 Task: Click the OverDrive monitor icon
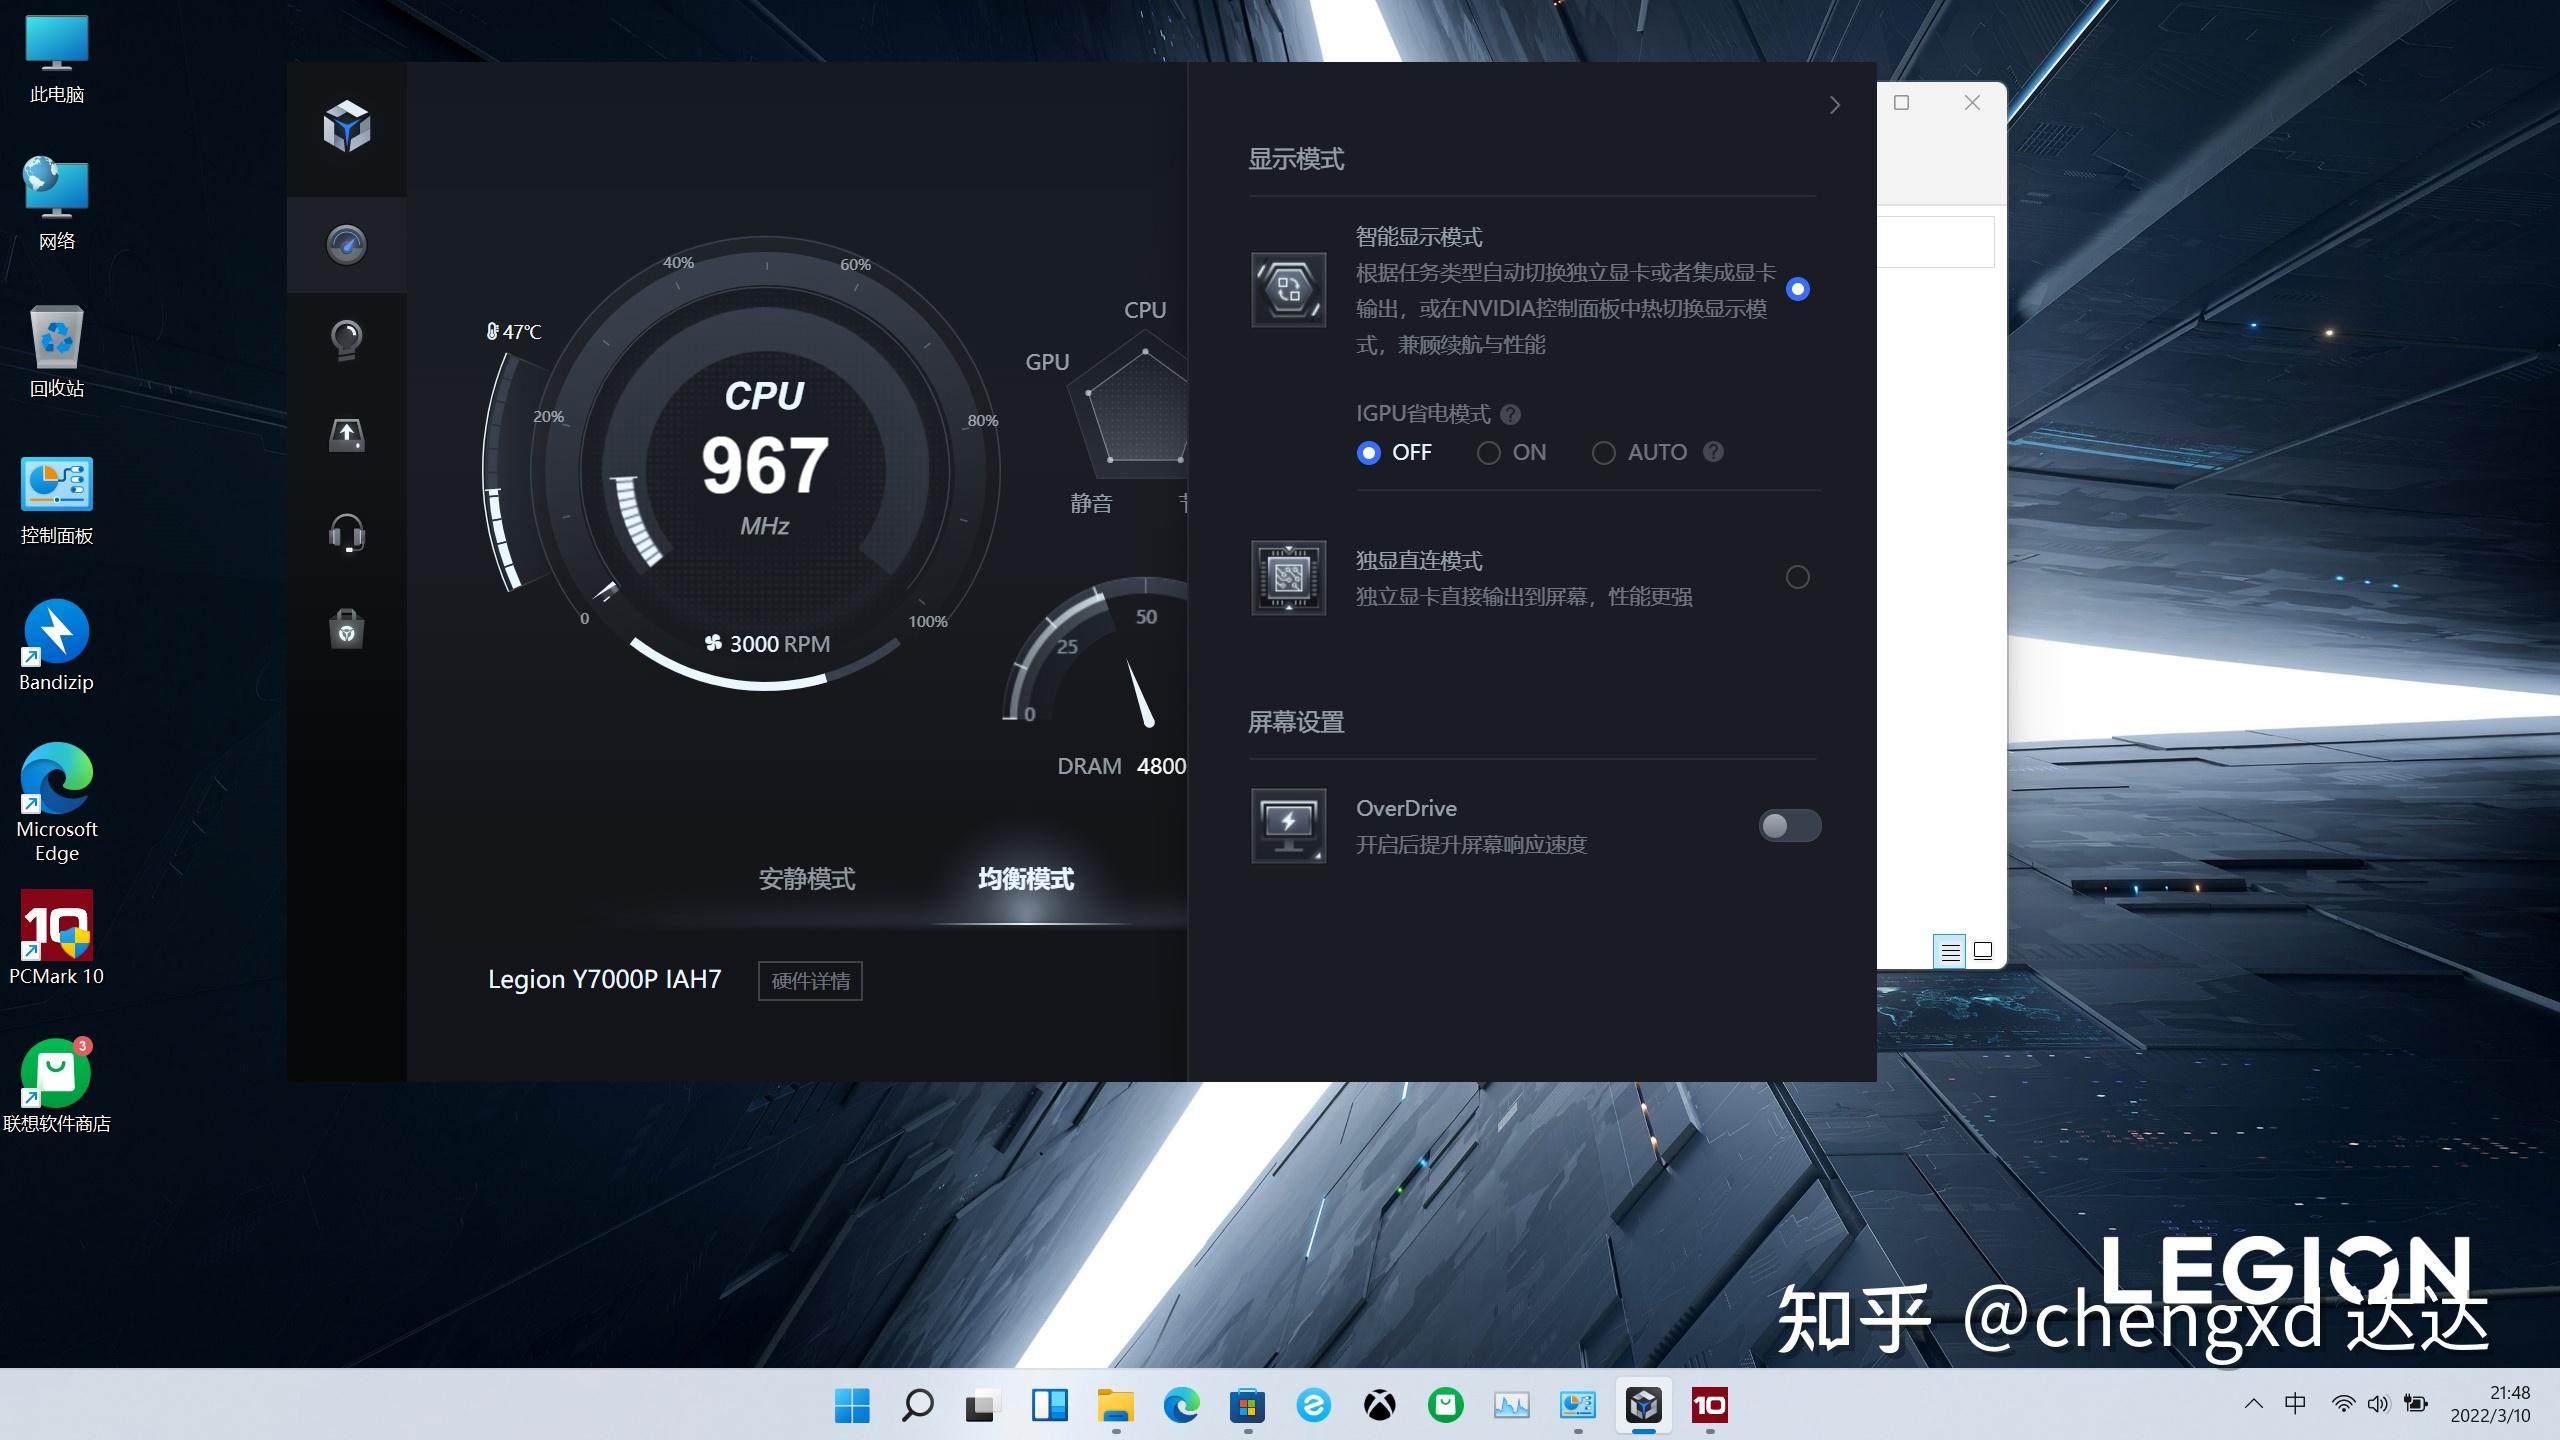pos(1289,826)
